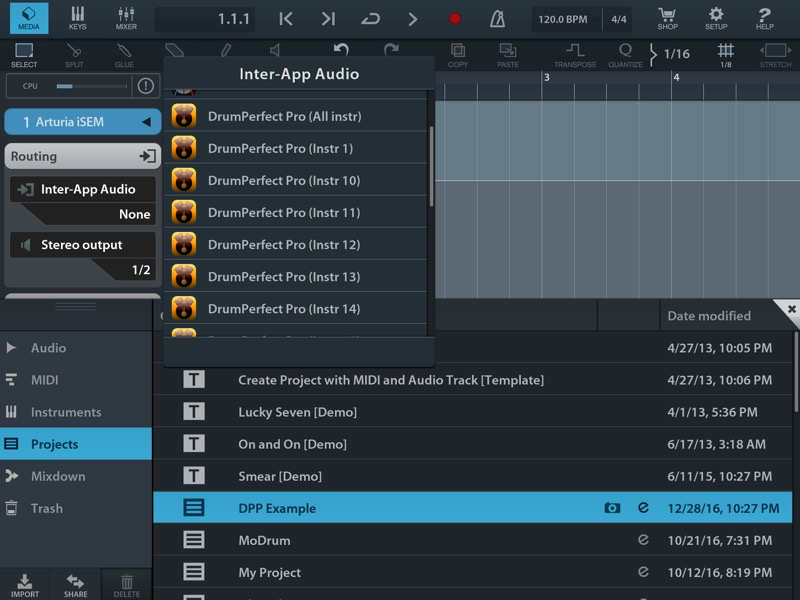Open the Trash category
The height and width of the screenshot is (600, 800).
(x=76, y=509)
